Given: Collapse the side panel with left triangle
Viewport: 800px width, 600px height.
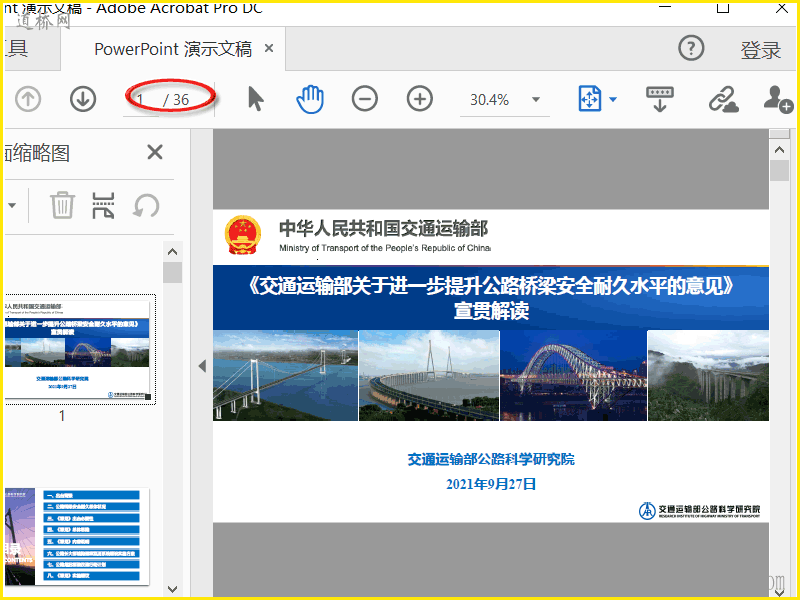Looking at the screenshot, I should tap(202, 366).
